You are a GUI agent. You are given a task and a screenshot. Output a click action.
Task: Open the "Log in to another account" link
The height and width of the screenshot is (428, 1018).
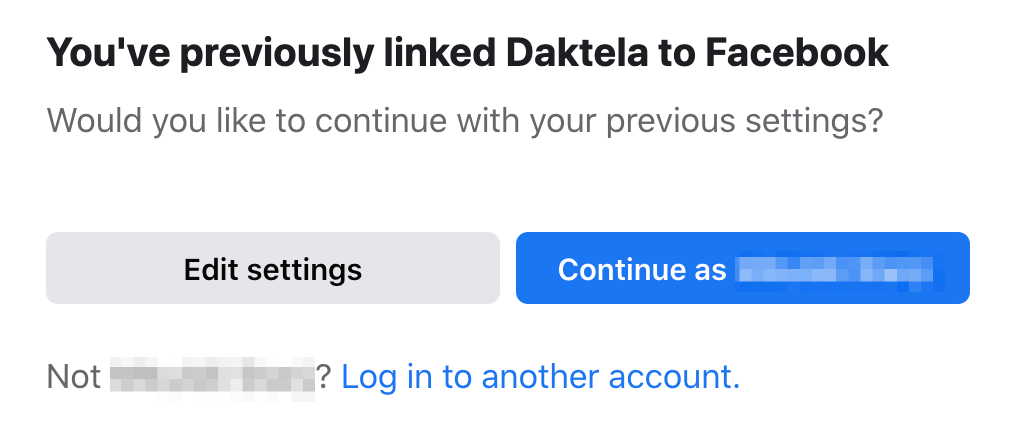click(x=540, y=377)
